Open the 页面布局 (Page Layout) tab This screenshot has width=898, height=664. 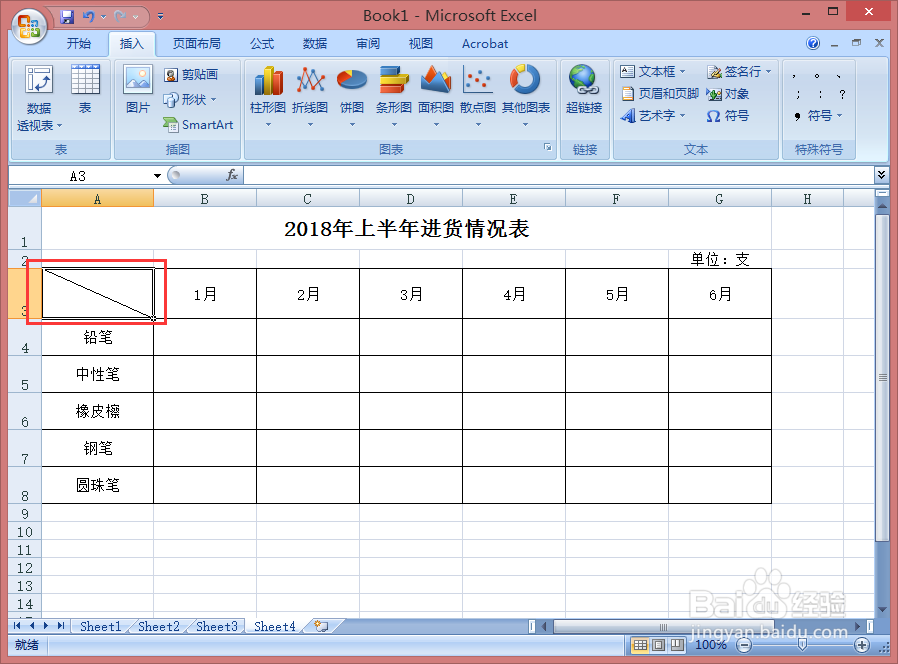[x=196, y=44]
